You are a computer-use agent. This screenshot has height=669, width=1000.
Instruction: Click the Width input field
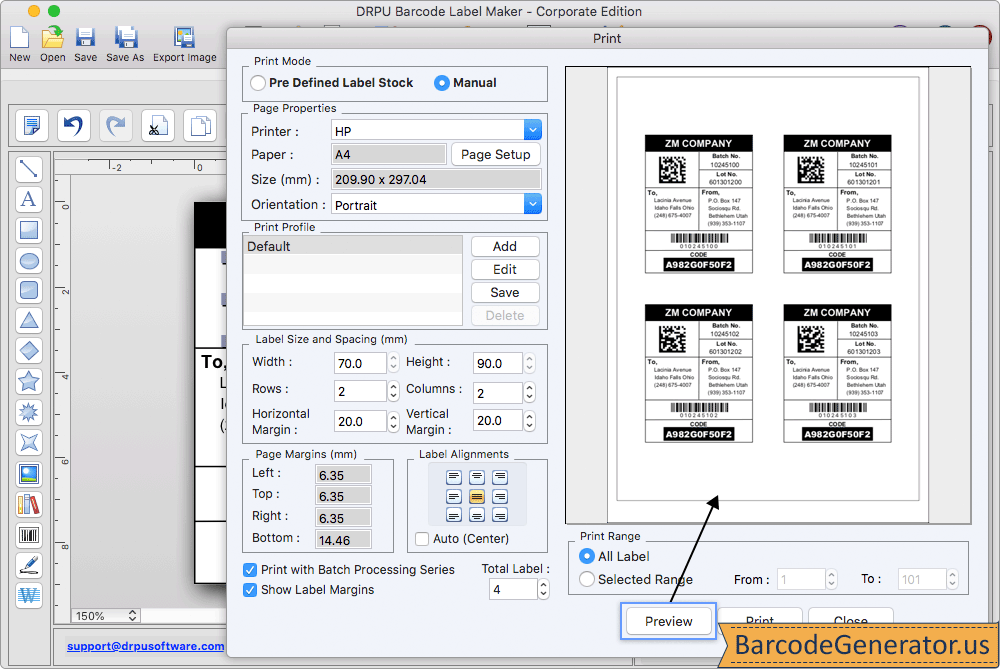coord(360,363)
